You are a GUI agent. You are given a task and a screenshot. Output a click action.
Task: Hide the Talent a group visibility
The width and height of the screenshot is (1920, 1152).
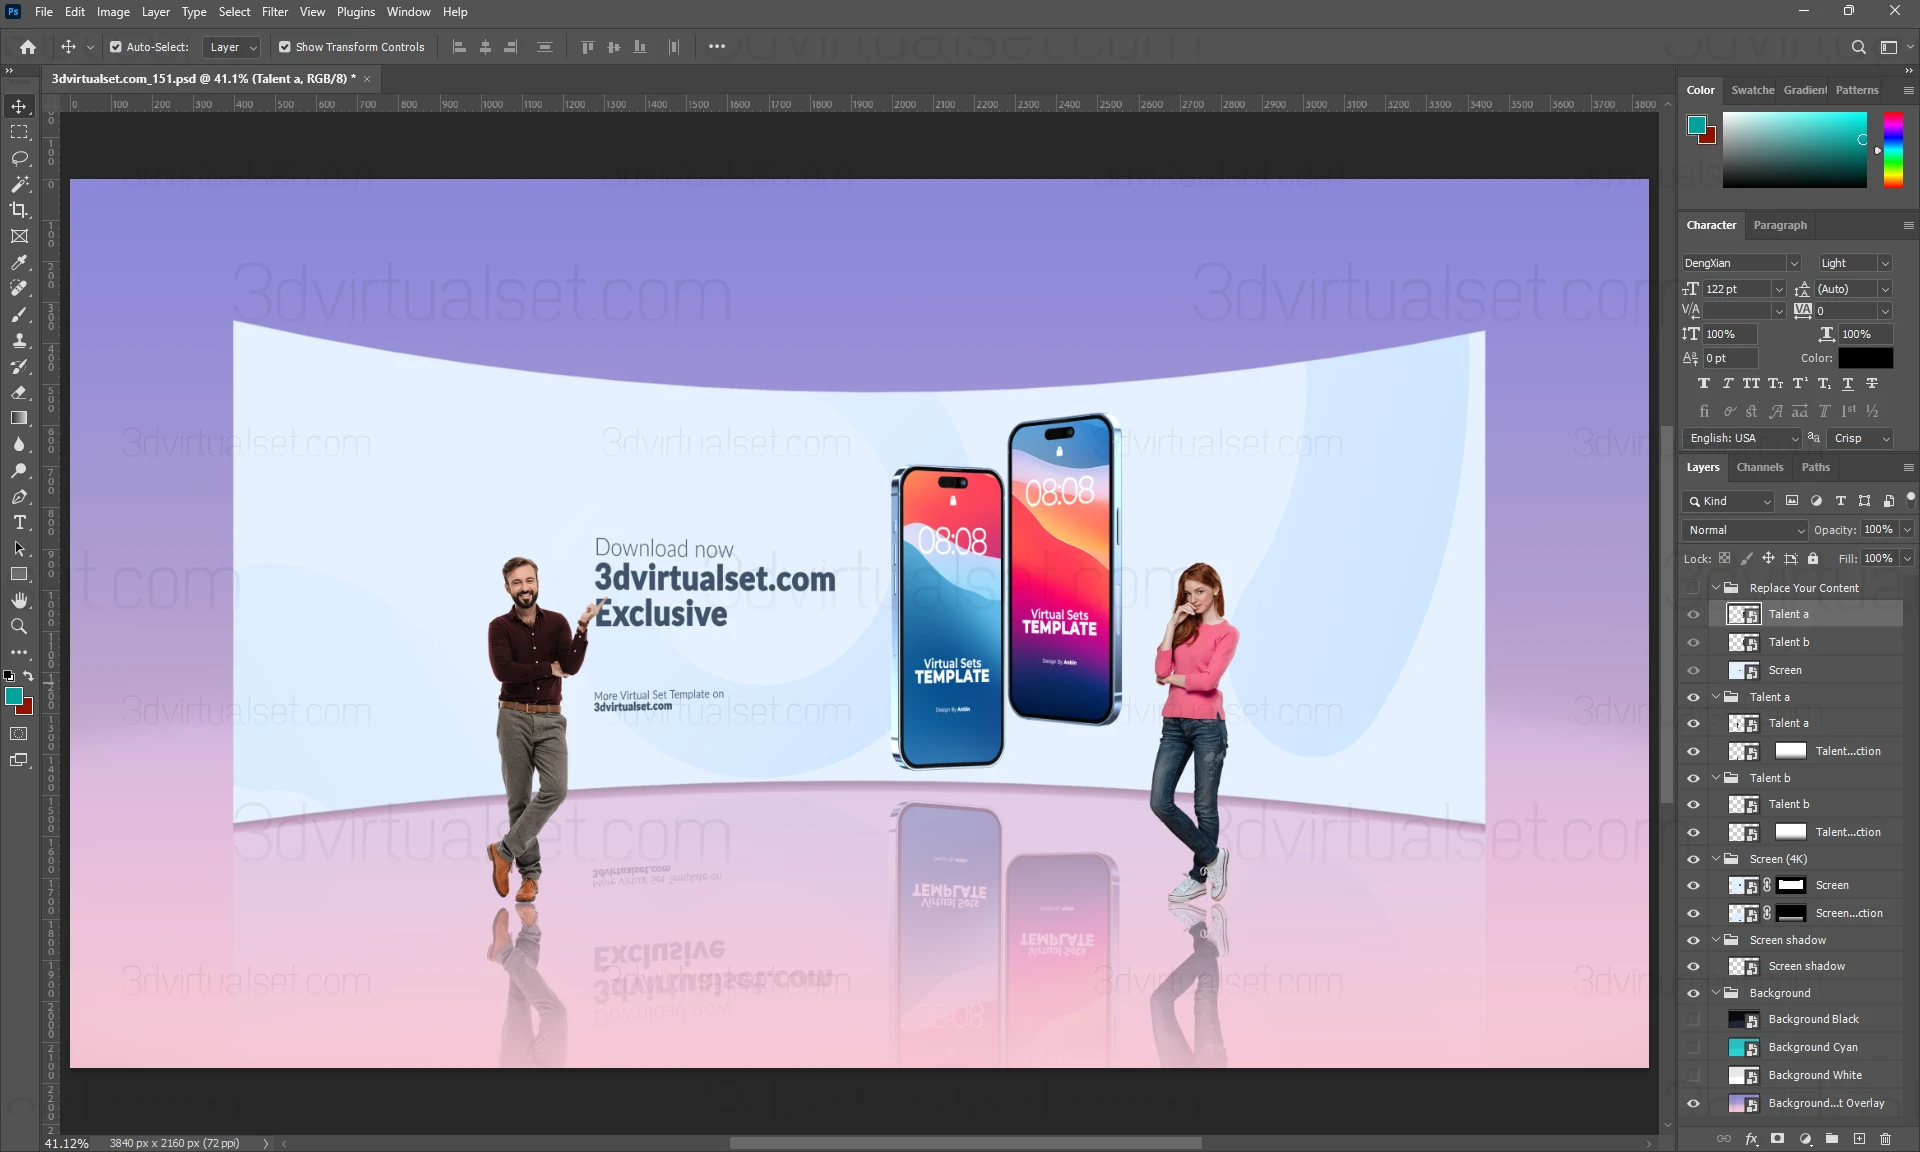[x=1693, y=697]
